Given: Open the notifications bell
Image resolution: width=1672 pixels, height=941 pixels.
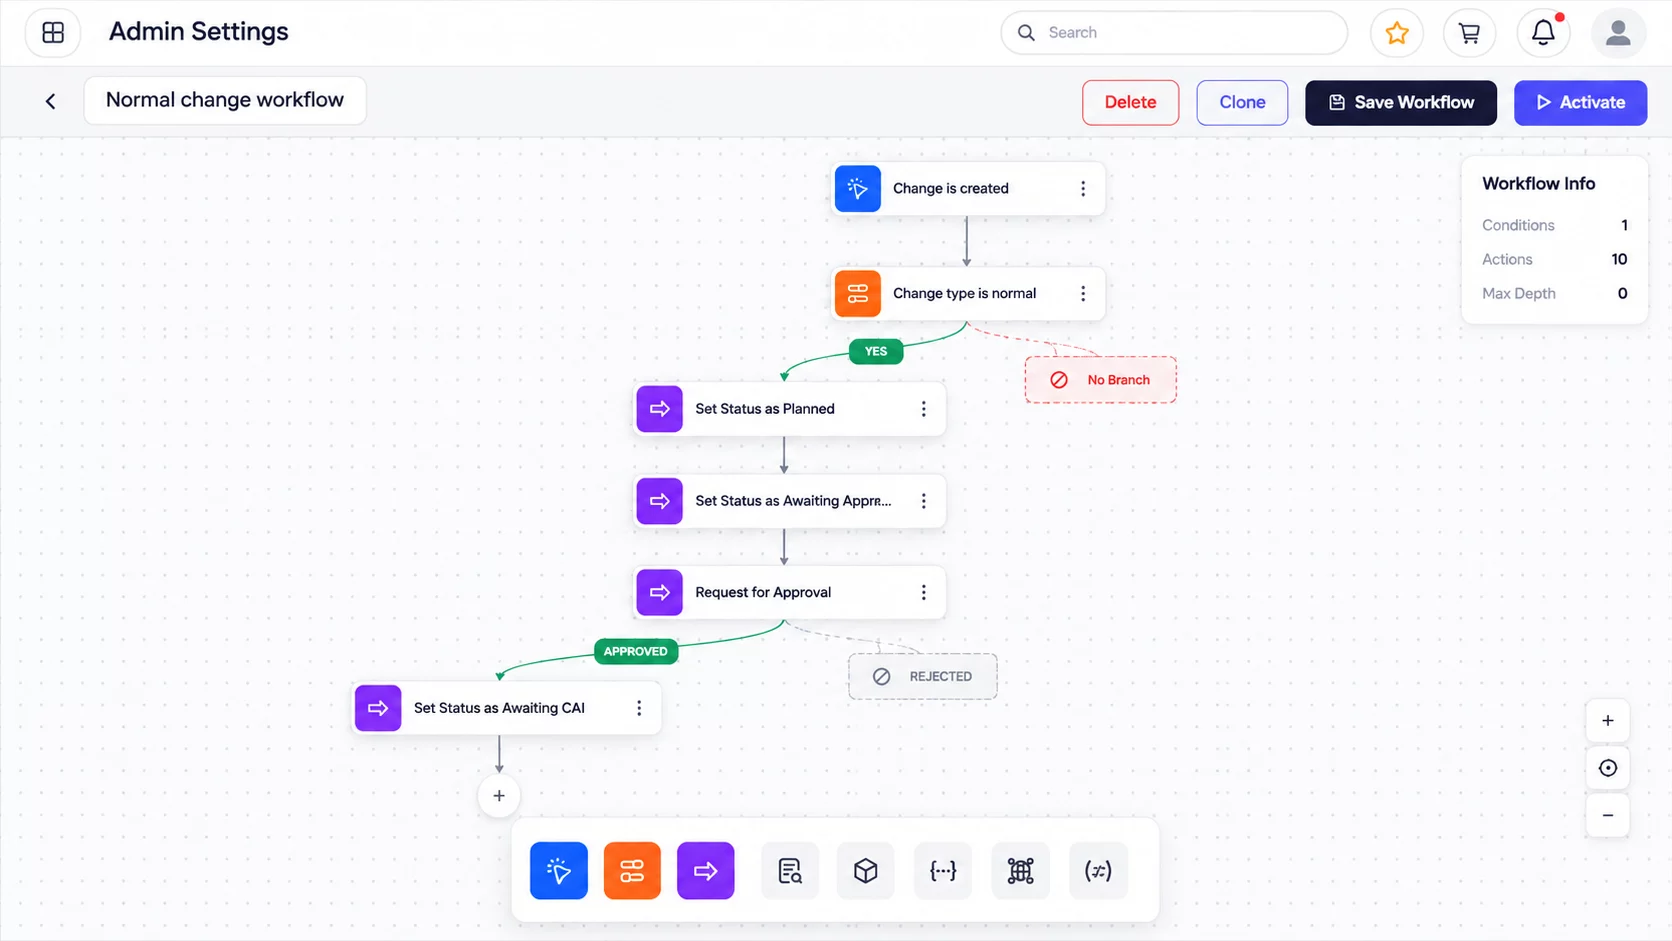Looking at the screenshot, I should tap(1543, 33).
